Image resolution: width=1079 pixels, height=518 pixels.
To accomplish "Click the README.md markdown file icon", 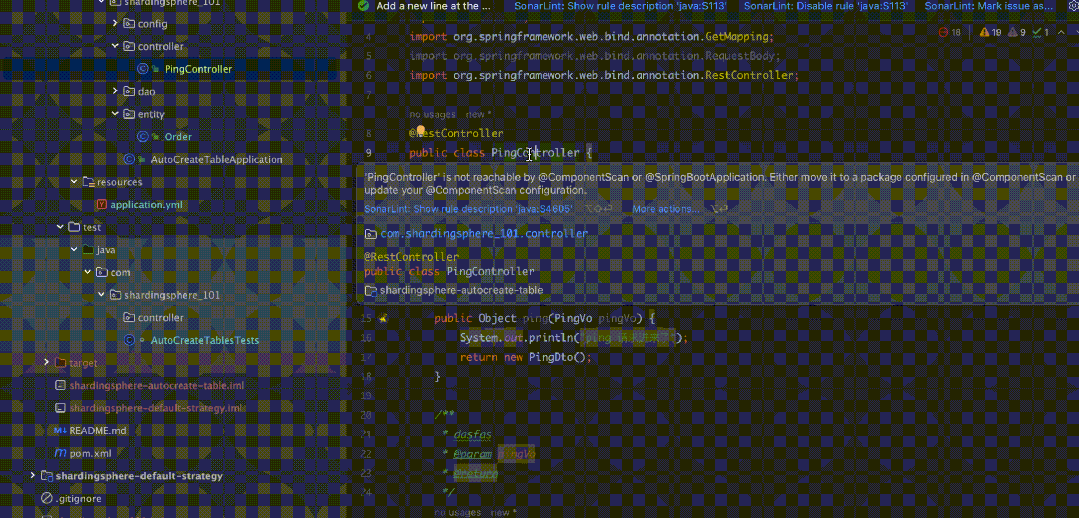I will tap(60, 430).
